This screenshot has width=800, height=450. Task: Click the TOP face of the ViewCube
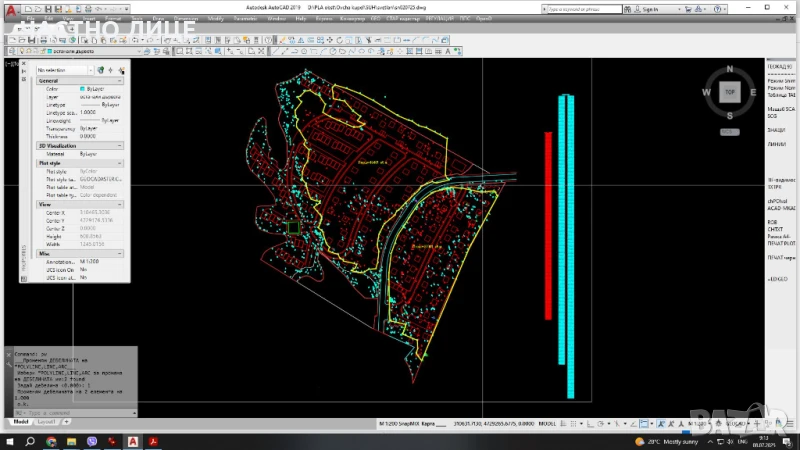[x=730, y=92]
